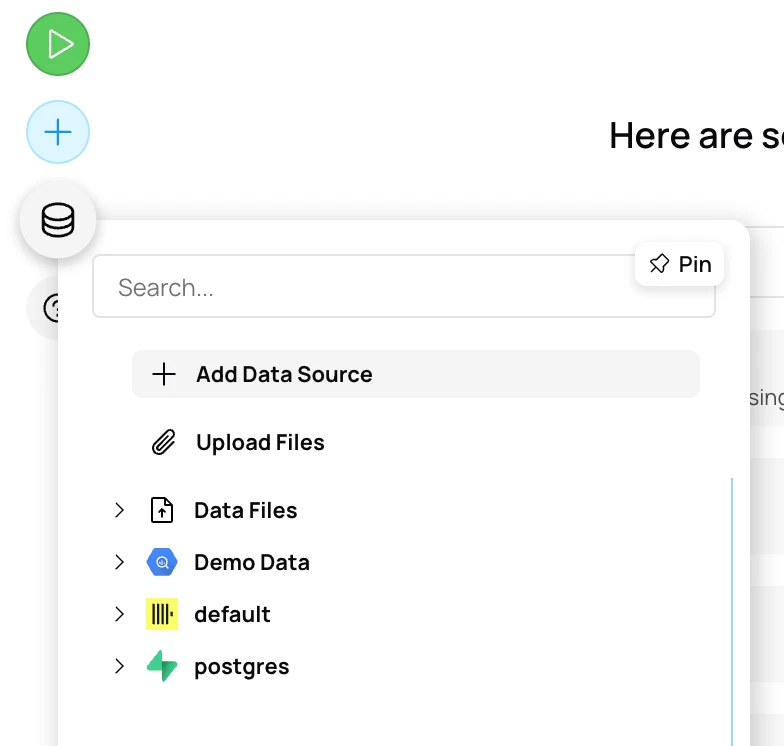784x746 pixels.
Task: Click the paperclip Upload Files icon
Action: 163,442
